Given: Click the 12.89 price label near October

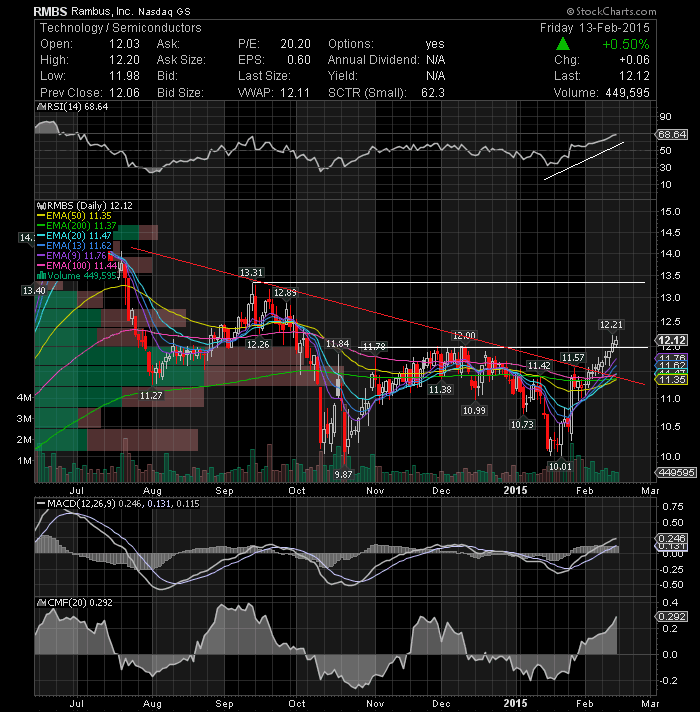Looking at the screenshot, I should coord(285,293).
